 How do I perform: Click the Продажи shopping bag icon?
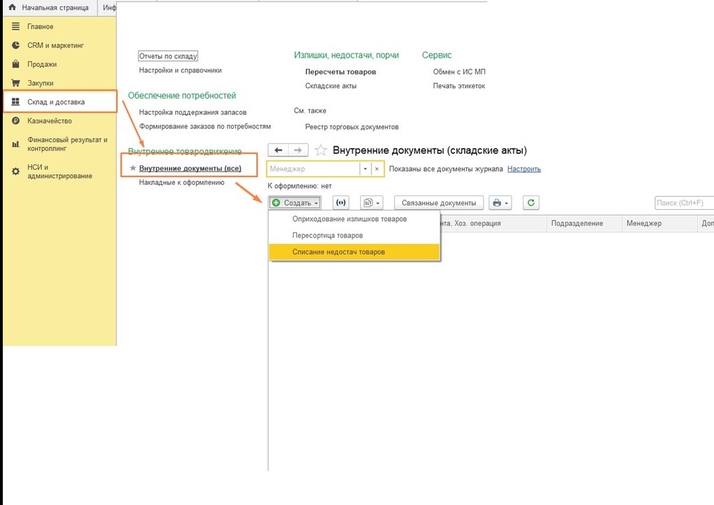[15, 64]
